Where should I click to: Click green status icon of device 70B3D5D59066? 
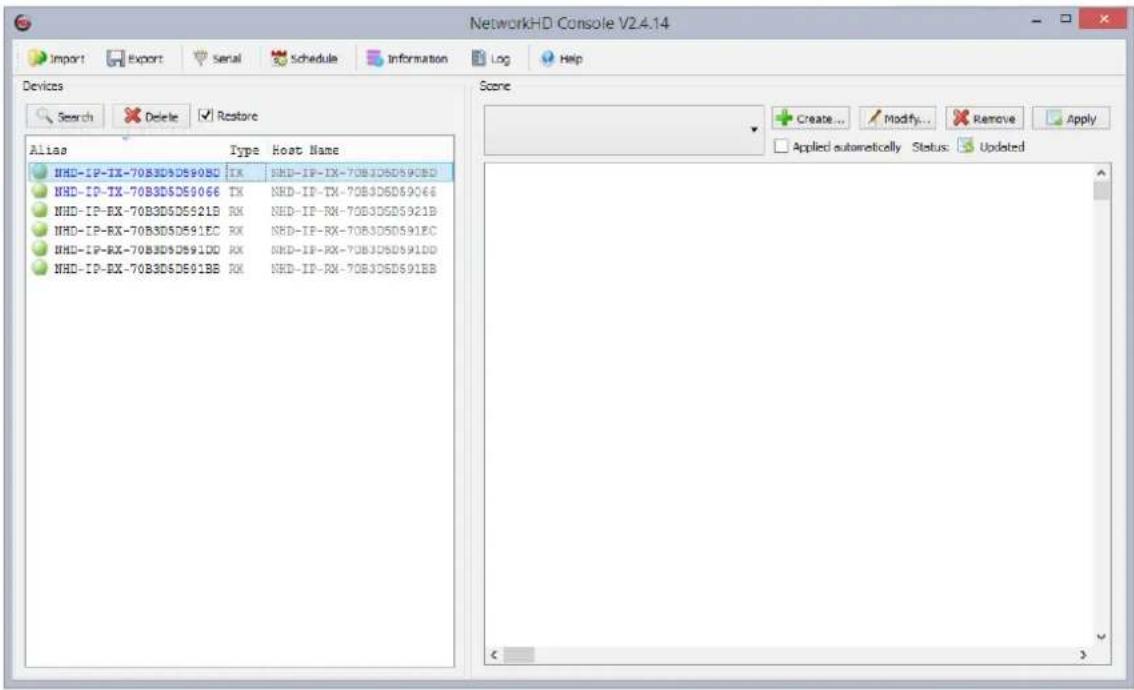pyautogui.click(x=40, y=191)
